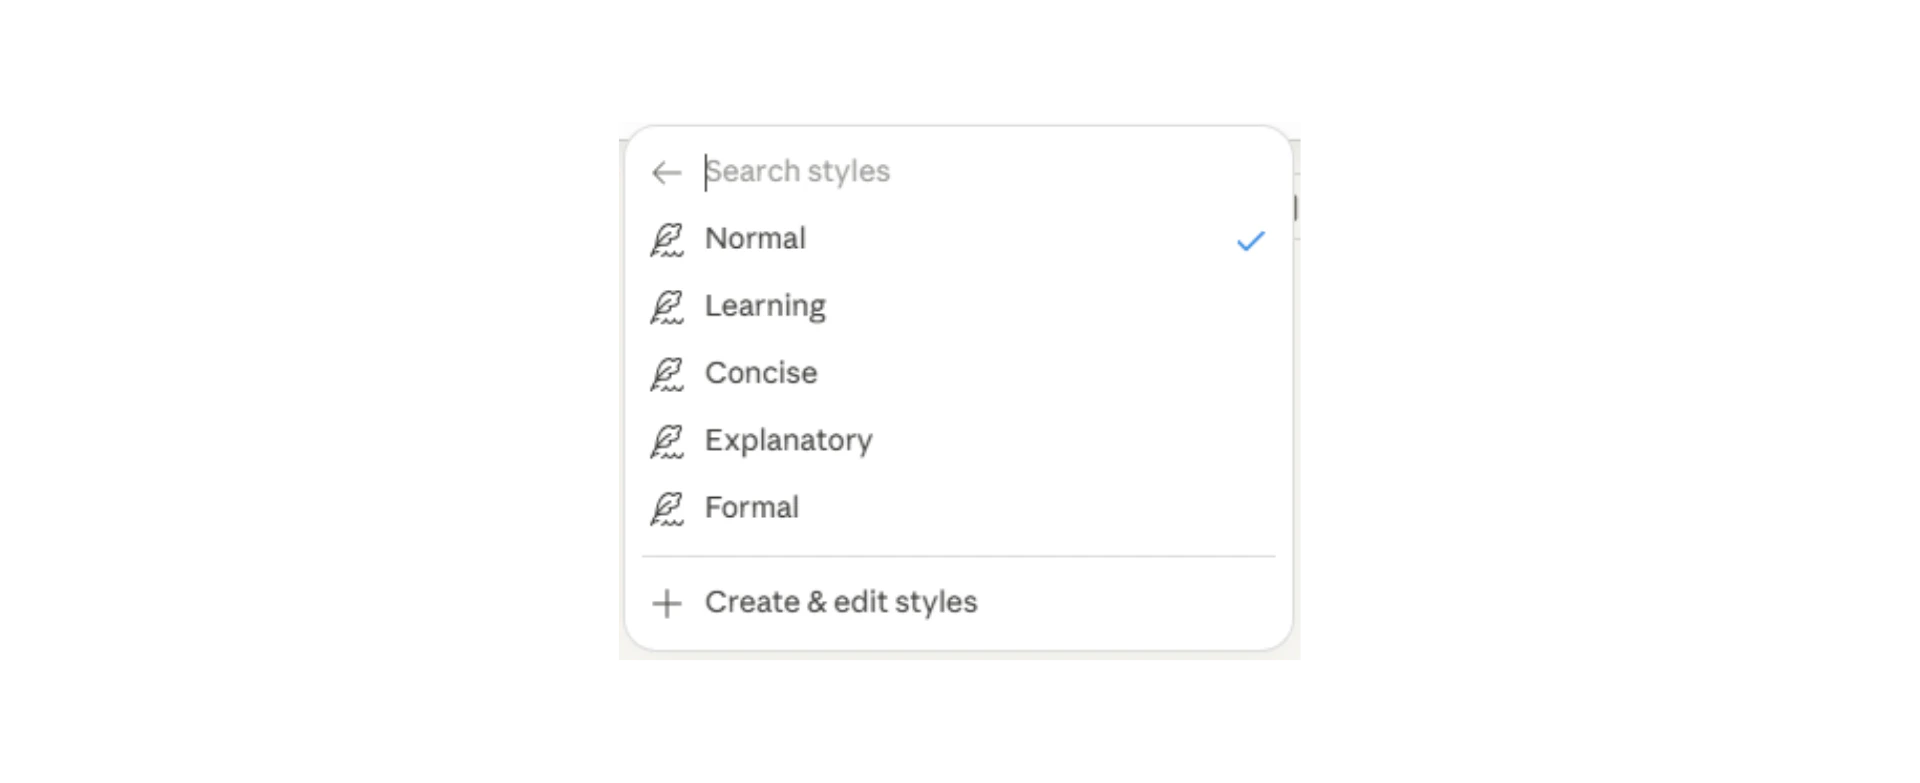Click the quill icon beside Learning

coord(668,306)
